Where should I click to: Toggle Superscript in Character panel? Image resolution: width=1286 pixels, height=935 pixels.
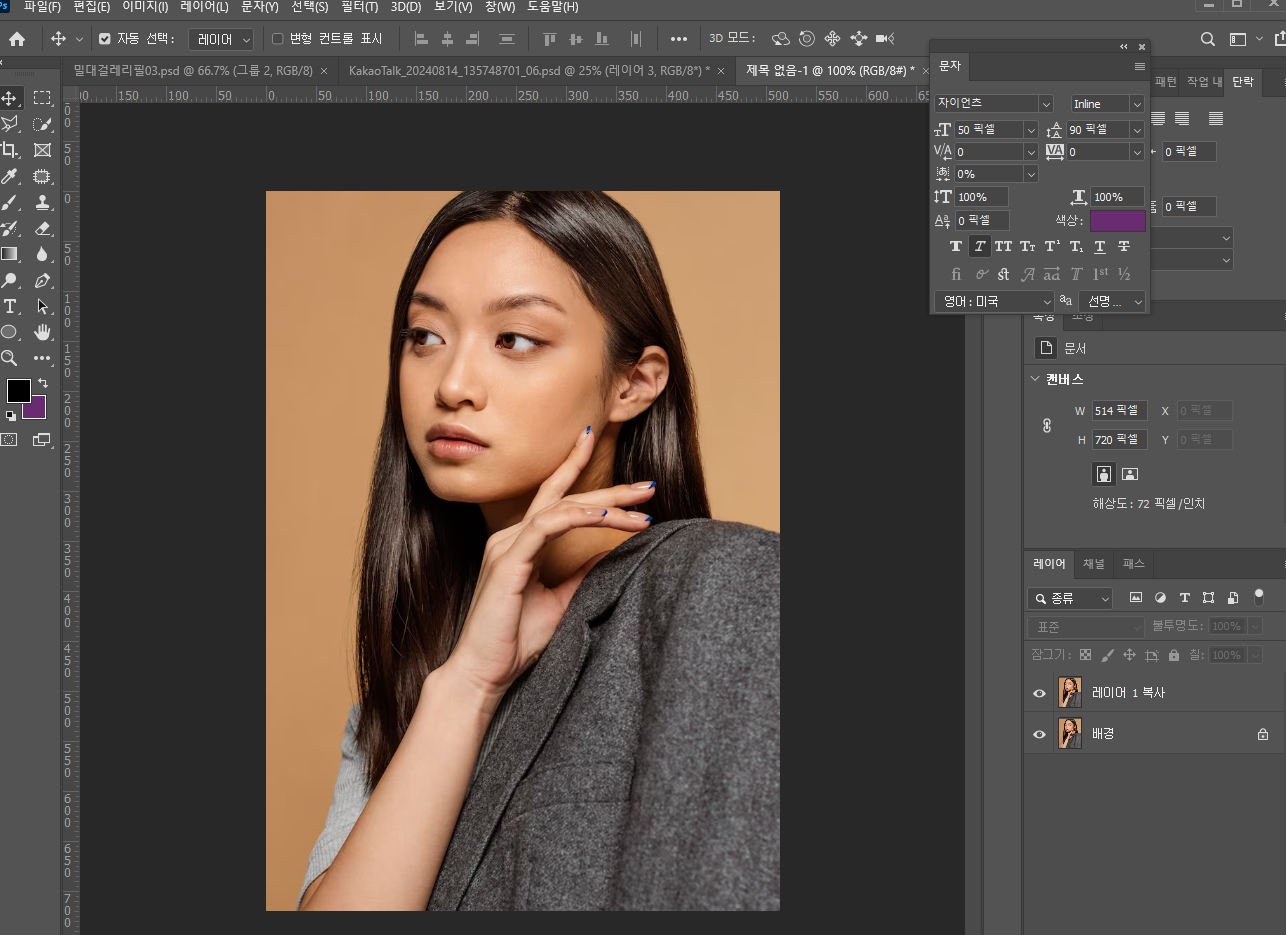click(1052, 246)
